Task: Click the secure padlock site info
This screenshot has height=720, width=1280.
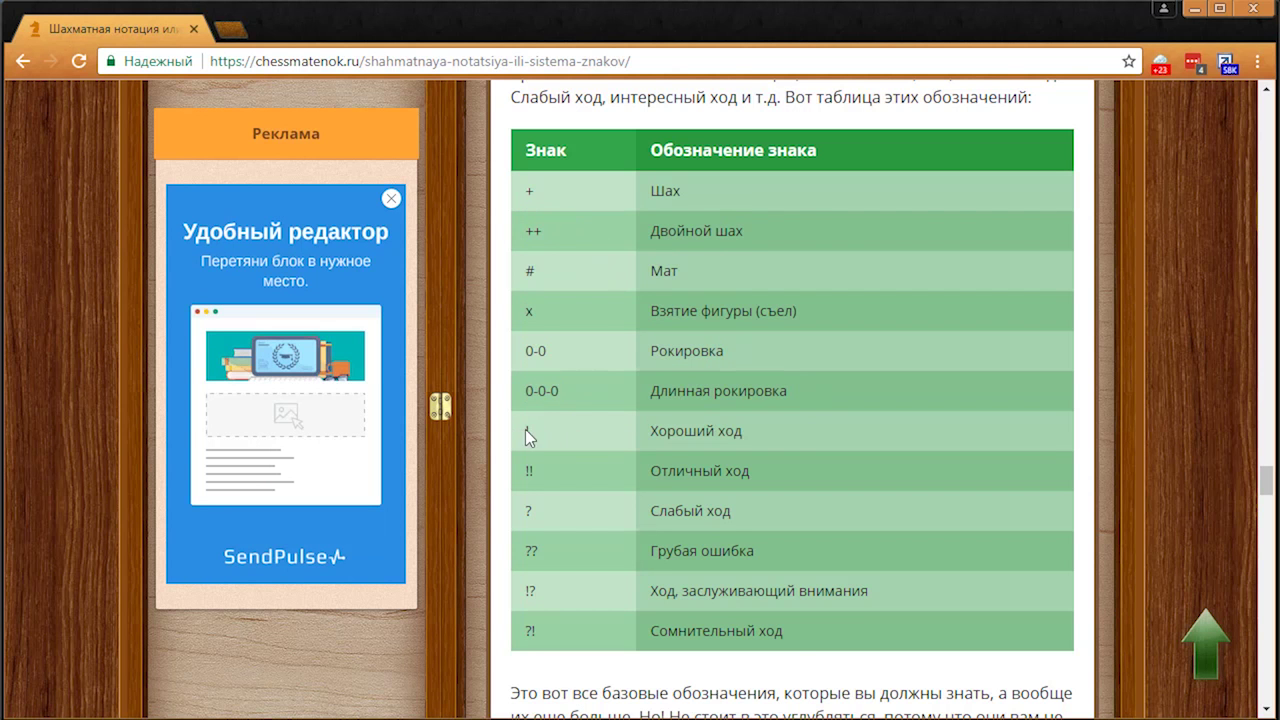Action: [x=112, y=61]
